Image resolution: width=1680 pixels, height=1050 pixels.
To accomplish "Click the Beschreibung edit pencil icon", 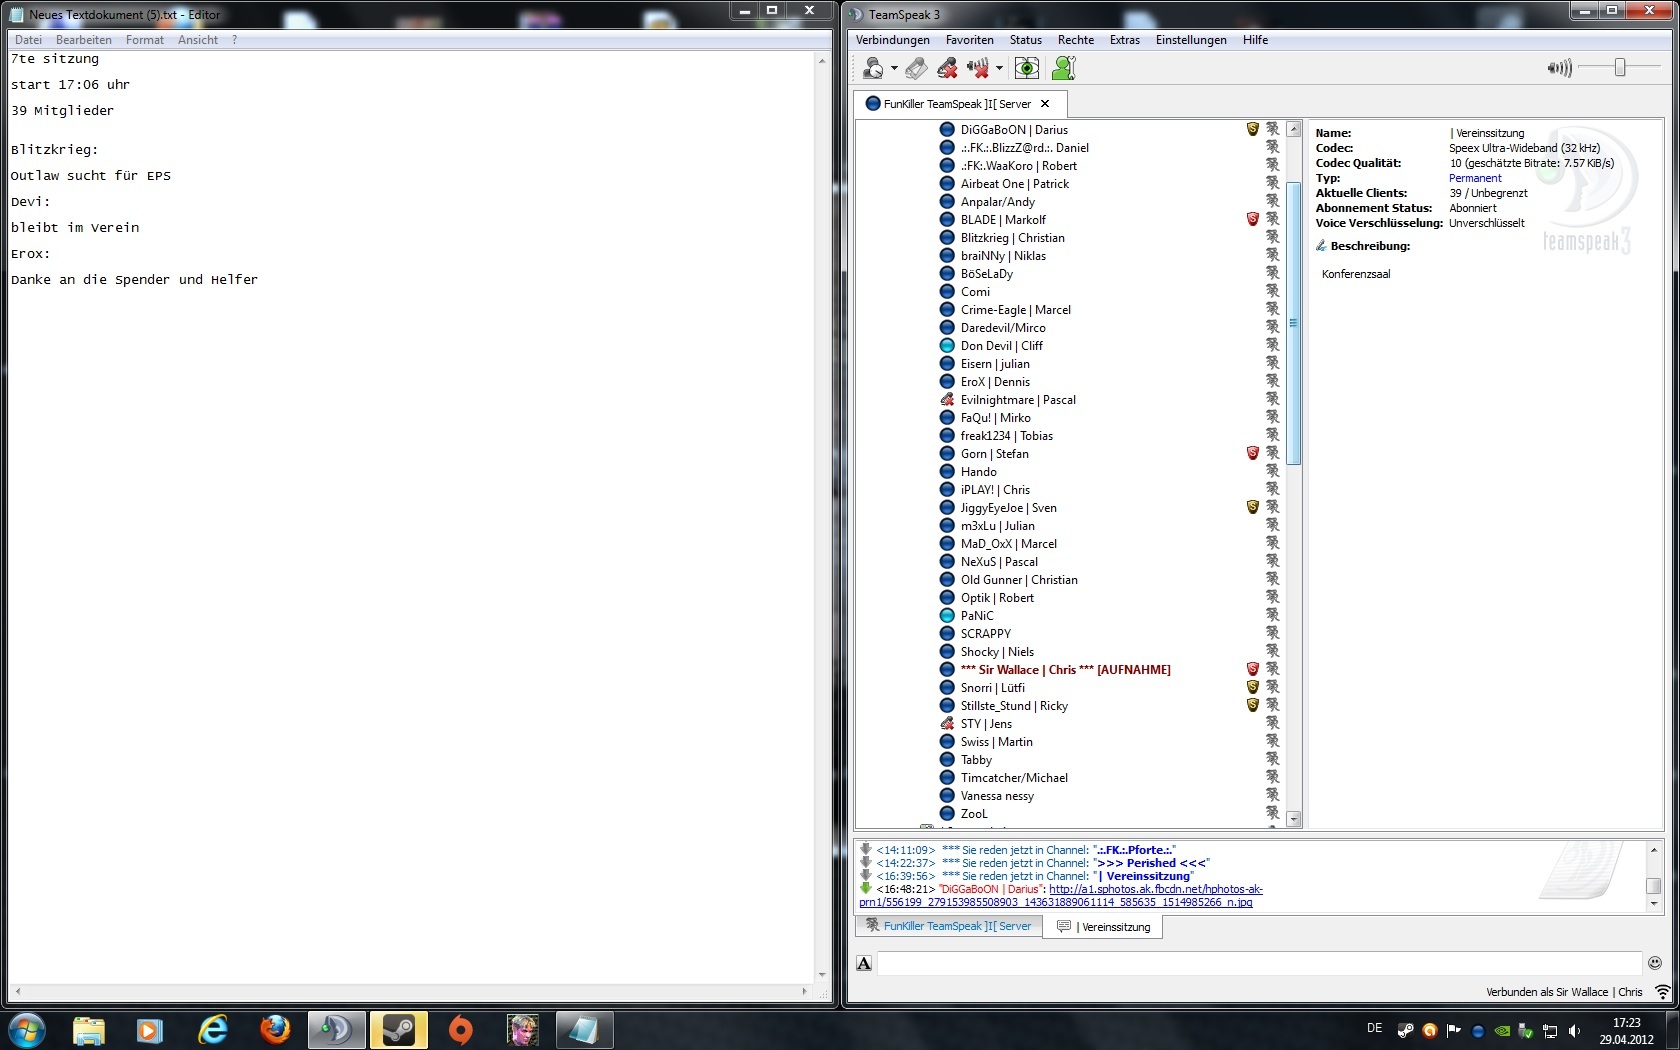I will pos(1321,245).
